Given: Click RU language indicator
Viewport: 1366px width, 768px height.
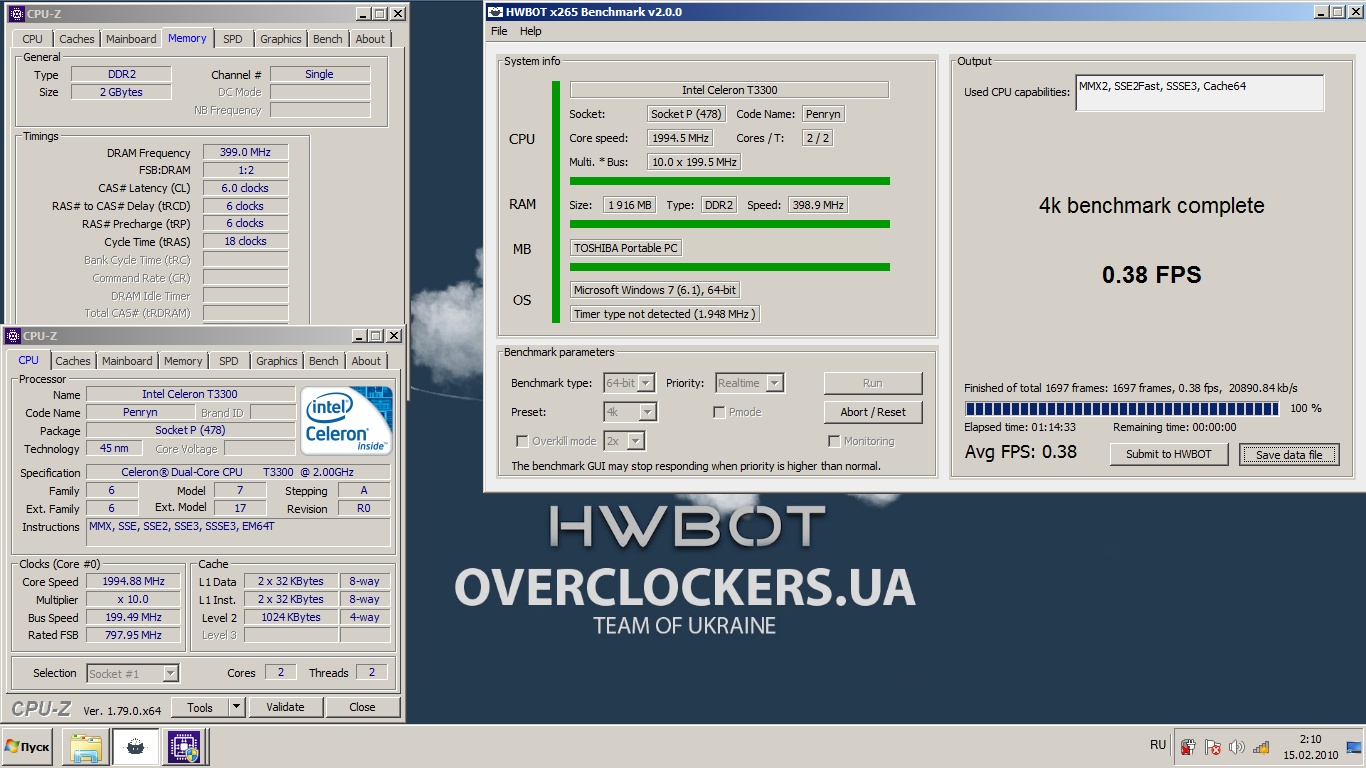Looking at the screenshot, I should pos(1158,745).
